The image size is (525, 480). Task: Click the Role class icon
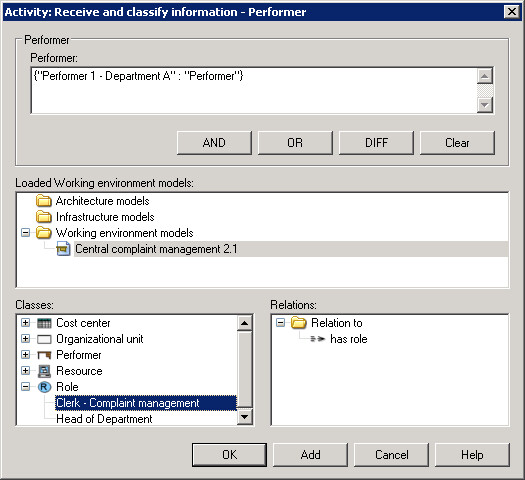[44, 387]
